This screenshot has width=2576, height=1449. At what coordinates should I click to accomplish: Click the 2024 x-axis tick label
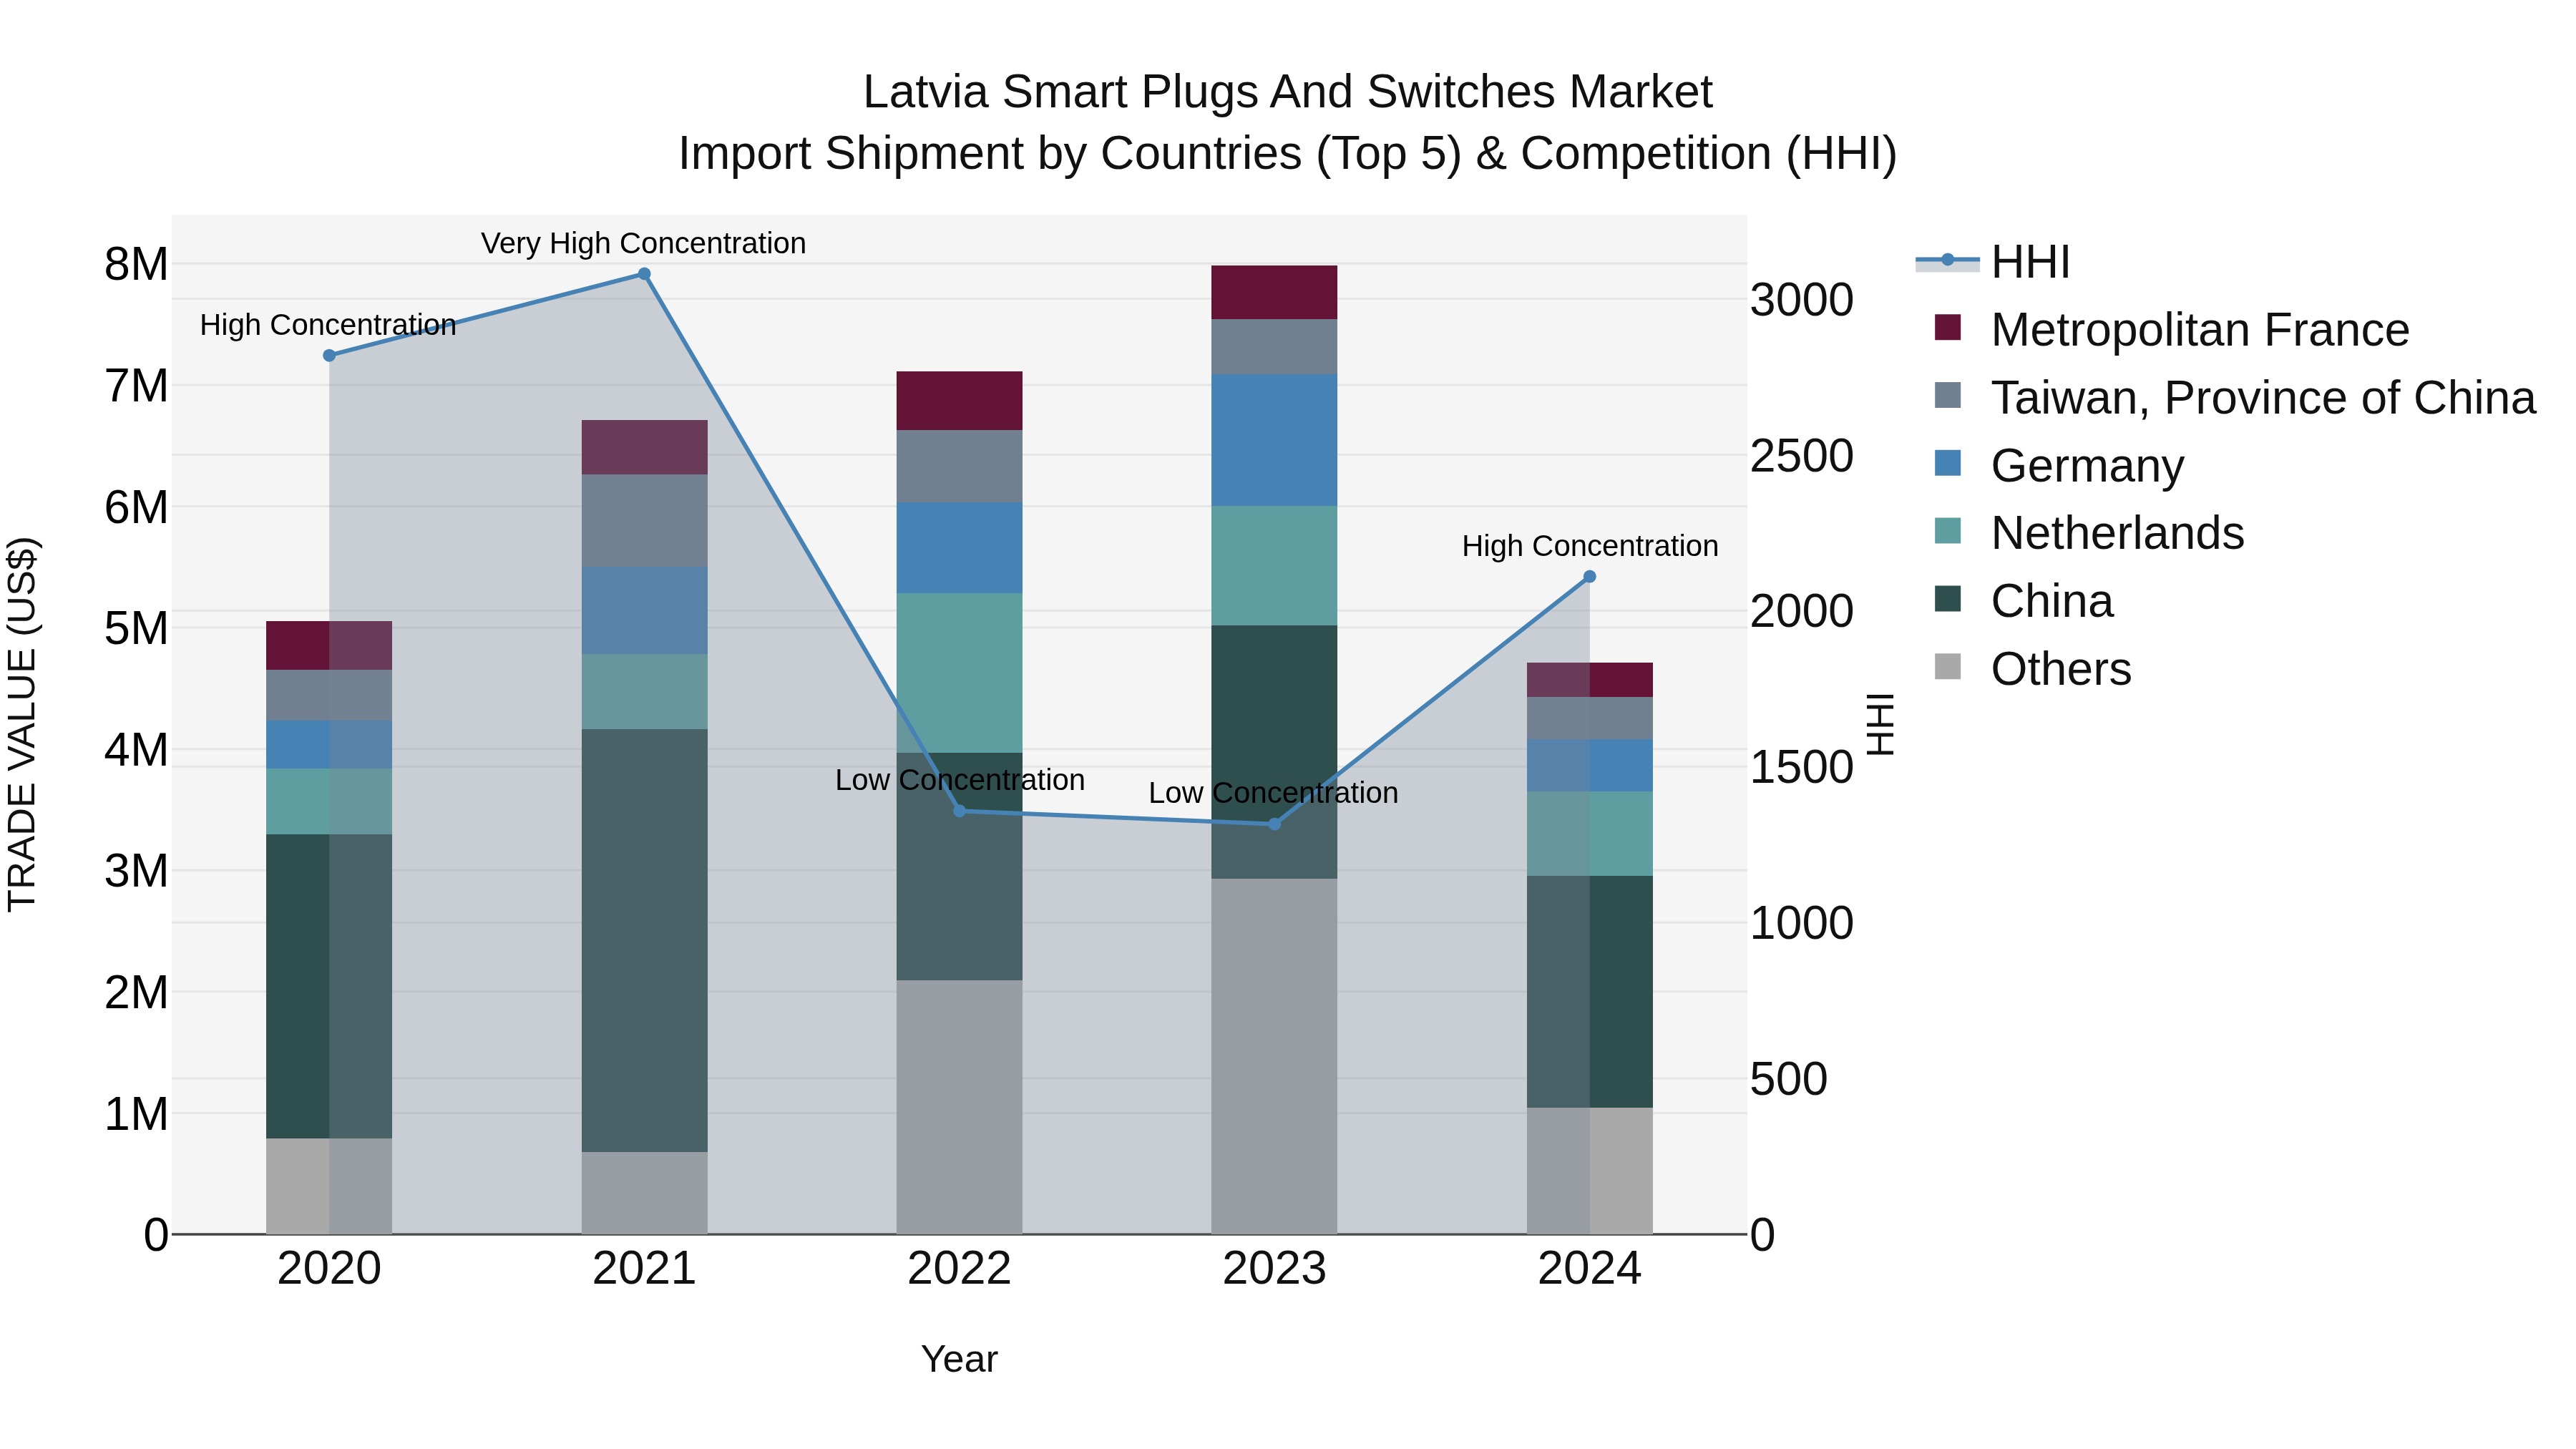click(1590, 1269)
